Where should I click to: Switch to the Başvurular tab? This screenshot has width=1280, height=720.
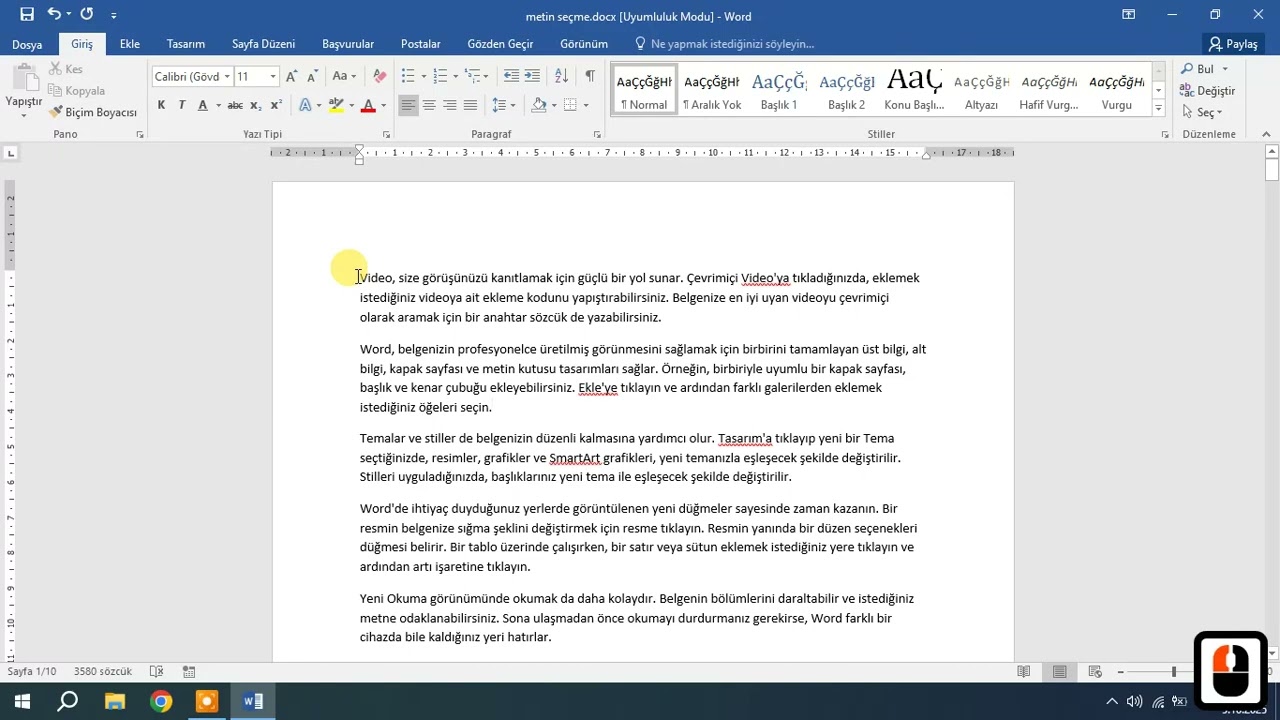tap(348, 44)
